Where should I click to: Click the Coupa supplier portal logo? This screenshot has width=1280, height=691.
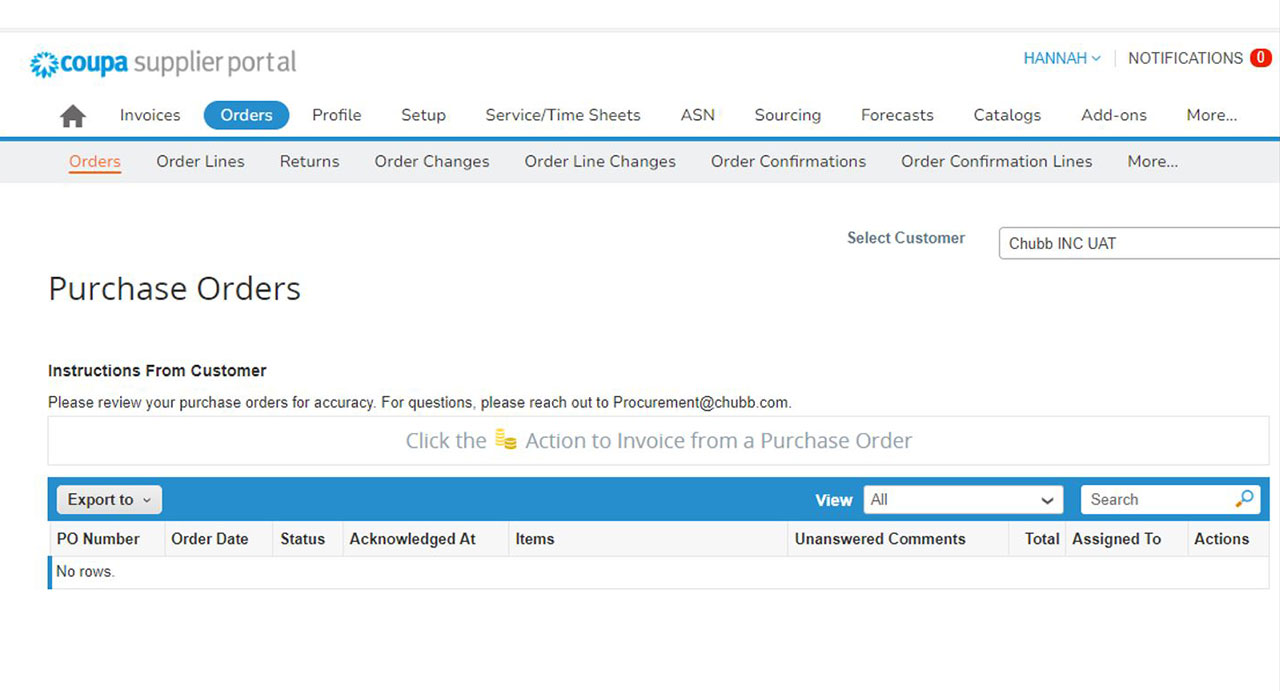164,64
